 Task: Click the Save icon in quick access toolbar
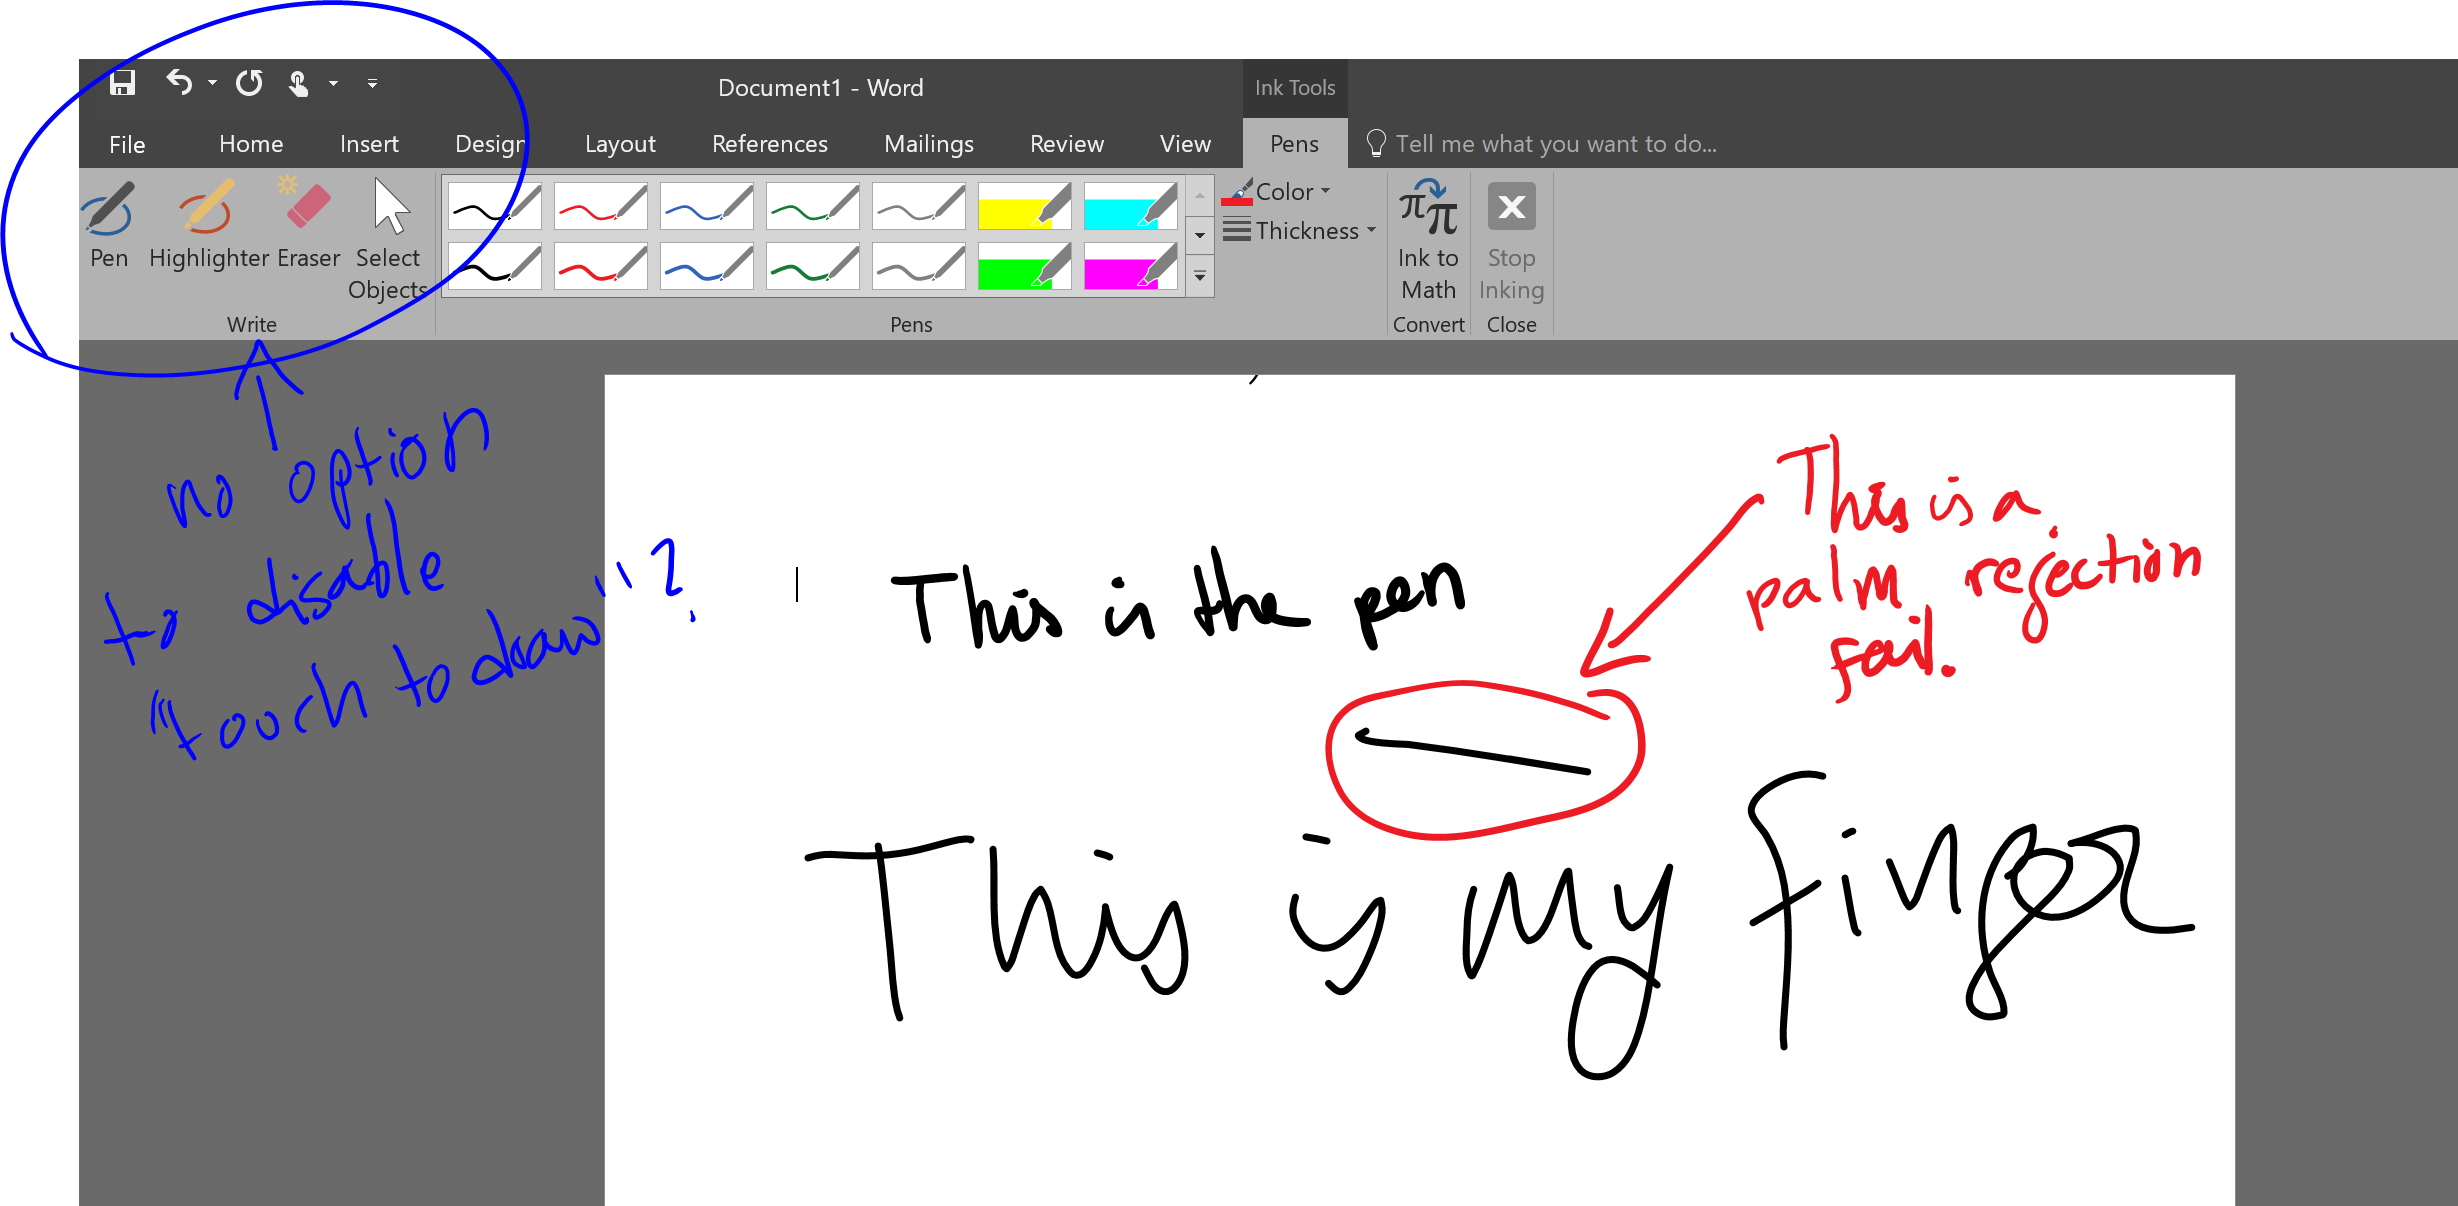point(122,83)
